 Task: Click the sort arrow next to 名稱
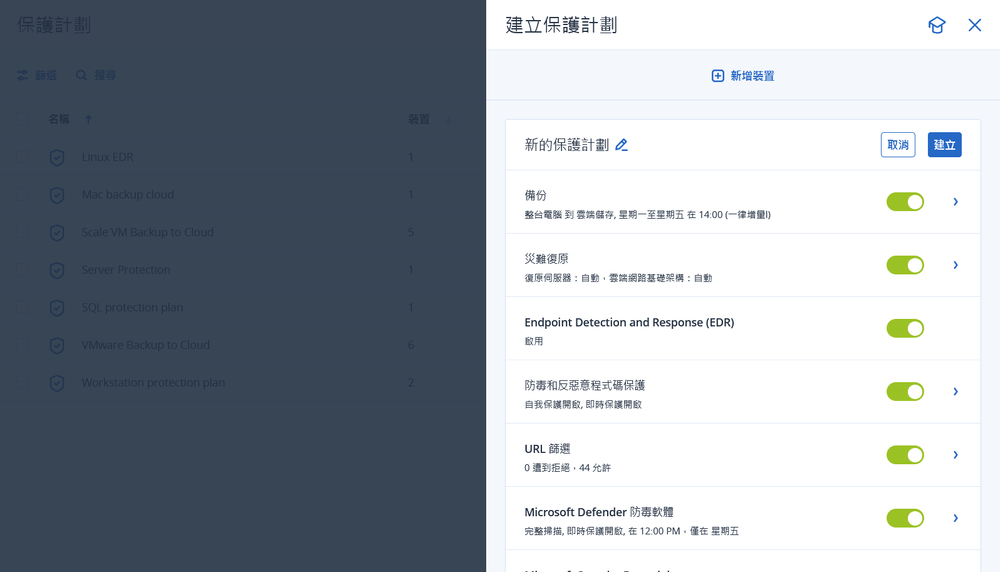click(x=88, y=120)
